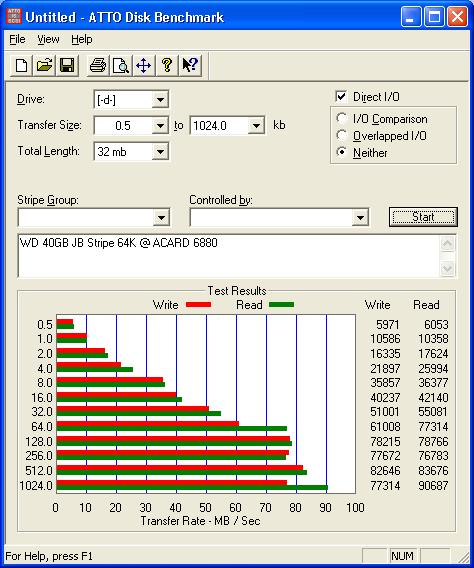The height and width of the screenshot is (568, 474).
Task: Open the Total Length 32 mb dropdown
Action: tap(160, 151)
